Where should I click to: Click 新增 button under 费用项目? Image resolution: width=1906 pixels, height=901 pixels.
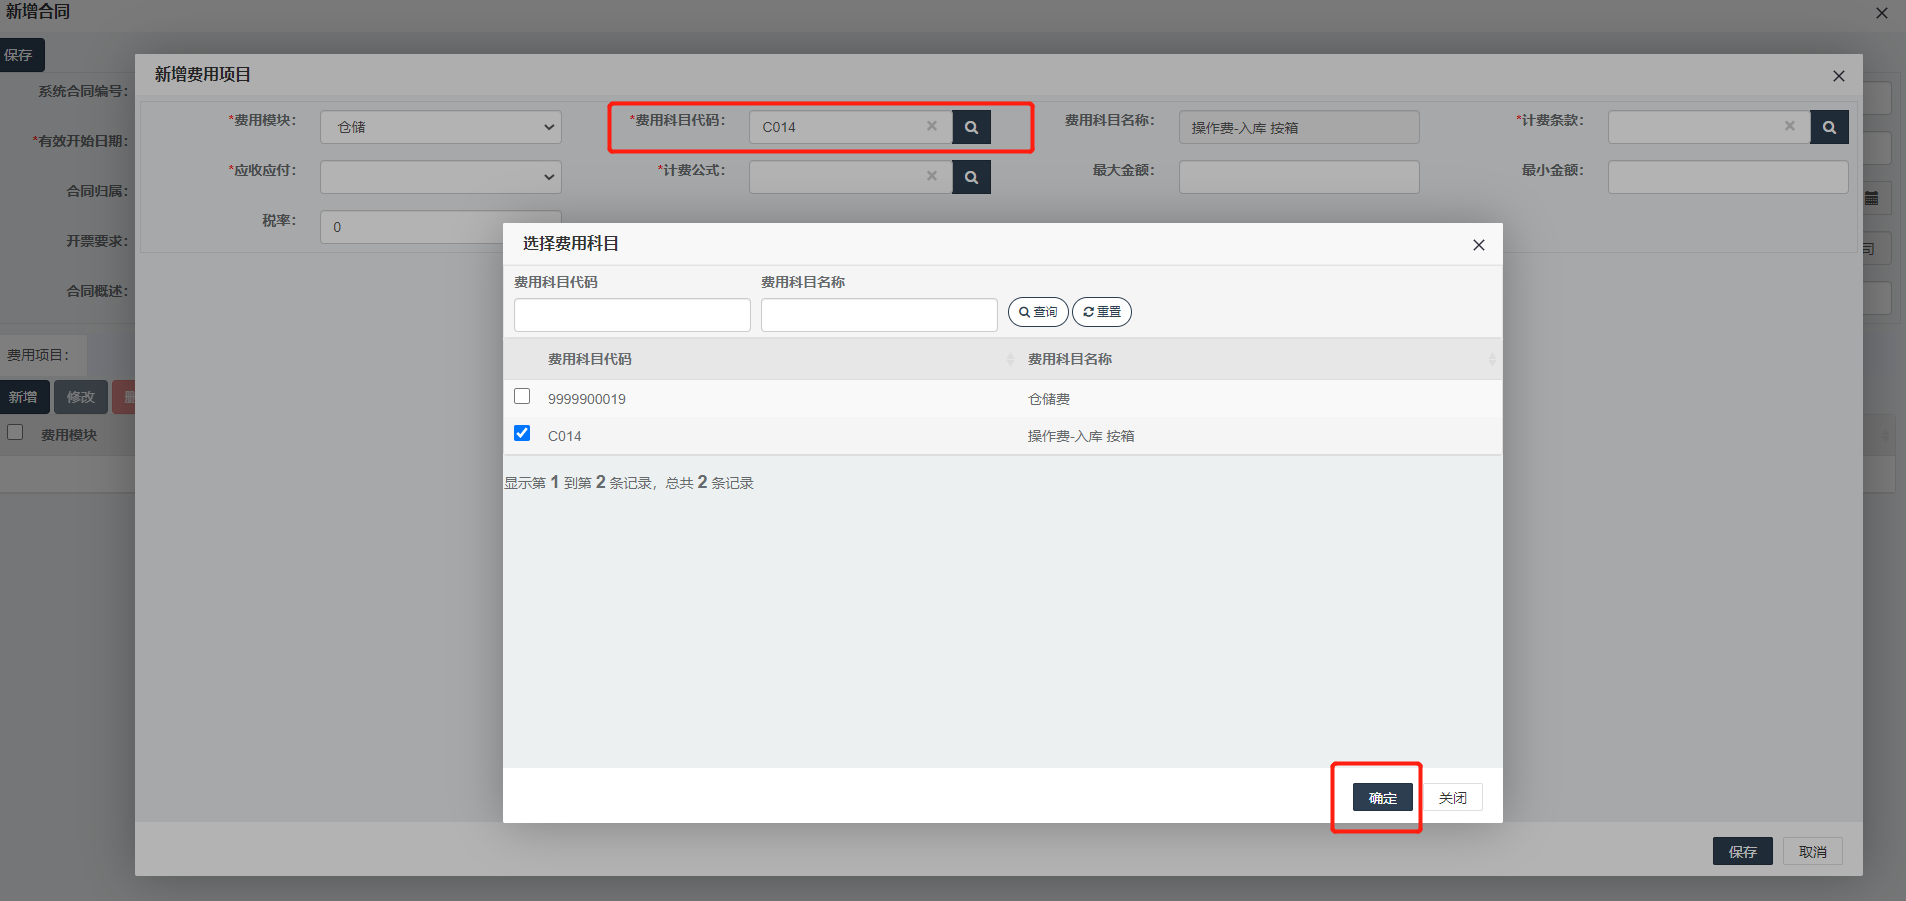[24, 397]
